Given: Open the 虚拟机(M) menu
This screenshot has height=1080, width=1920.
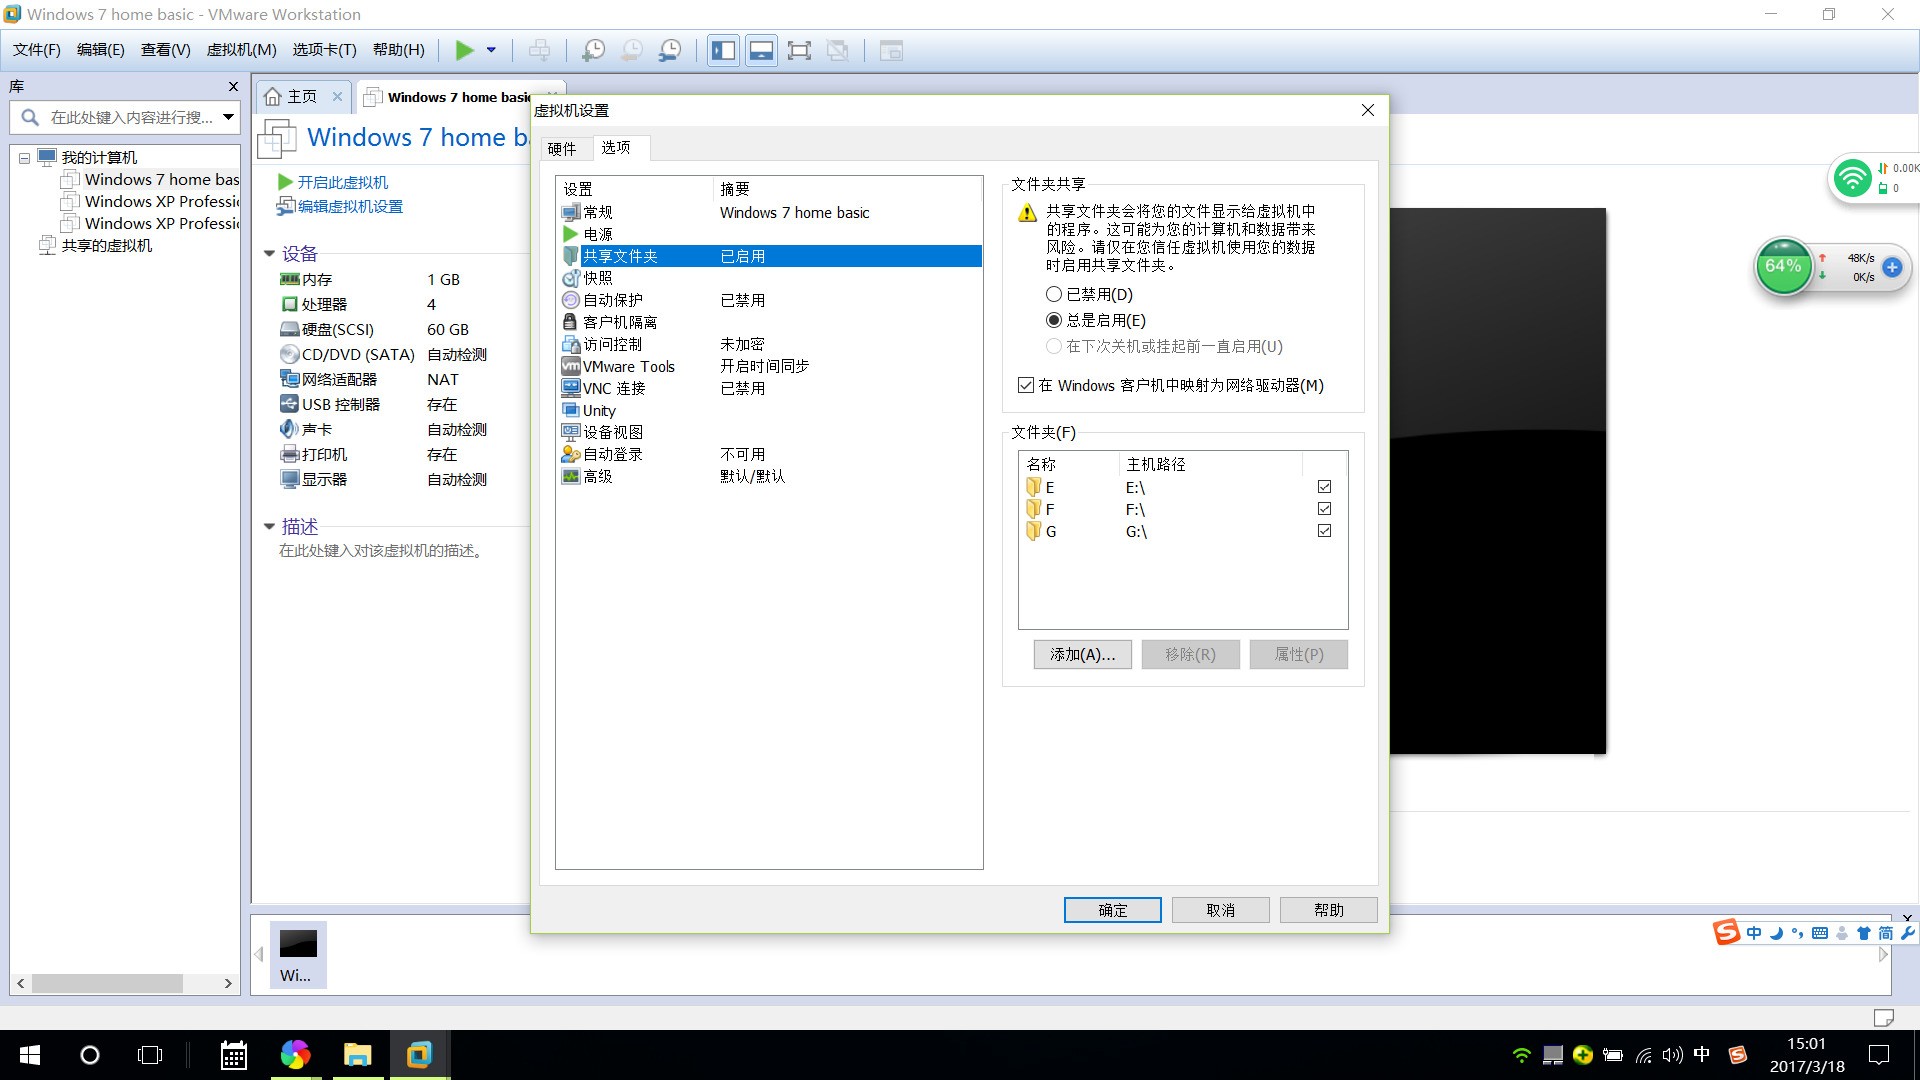Looking at the screenshot, I should pos(242,50).
